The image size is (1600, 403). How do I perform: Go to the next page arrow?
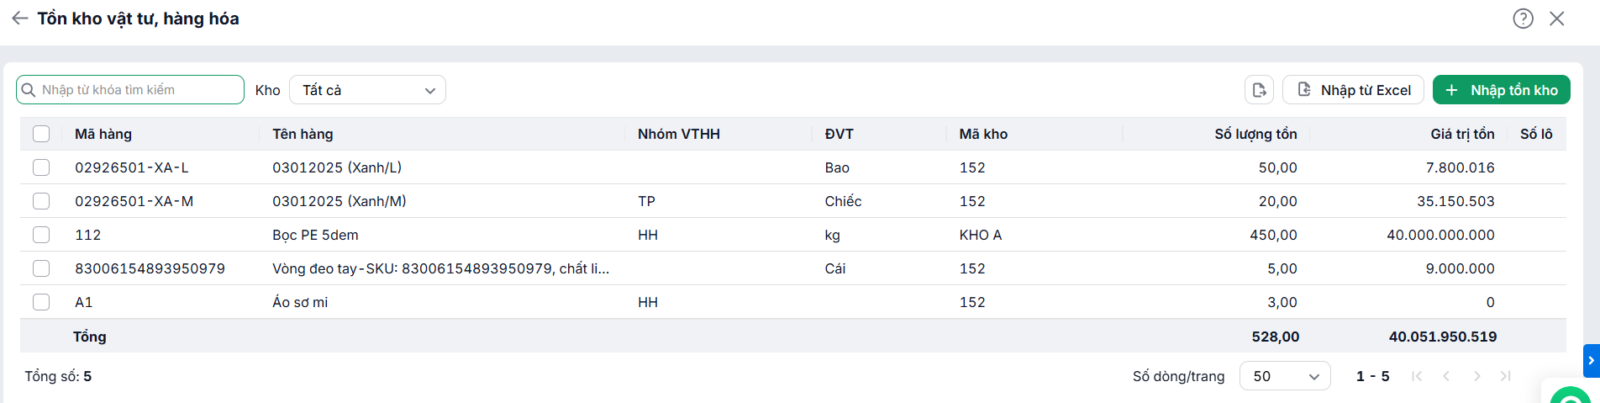pyautogui.click(x=1477, y=376)
